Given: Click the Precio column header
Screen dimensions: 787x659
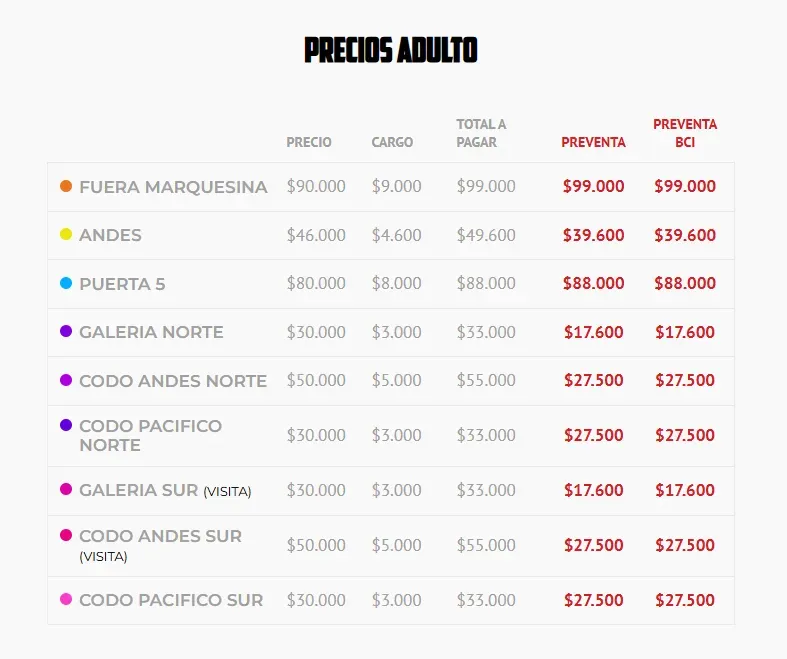Looking at the screenshot, I should 309,142.
